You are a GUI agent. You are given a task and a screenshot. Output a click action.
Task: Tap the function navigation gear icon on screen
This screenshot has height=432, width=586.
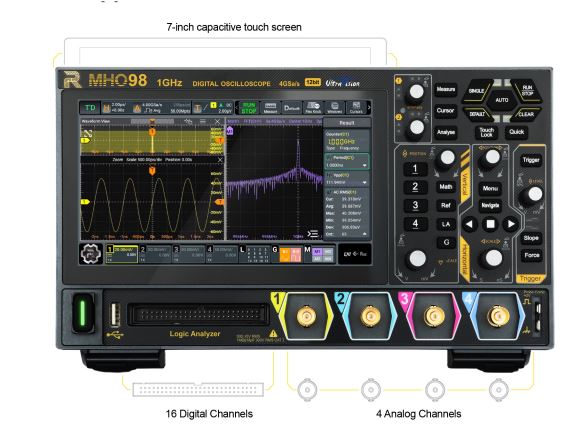[x=91, y=254]
